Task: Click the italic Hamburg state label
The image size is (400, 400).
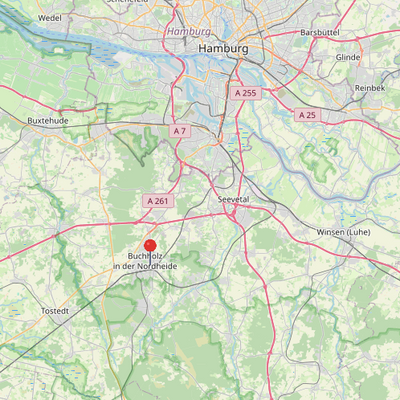Action: tap(189, 32)
